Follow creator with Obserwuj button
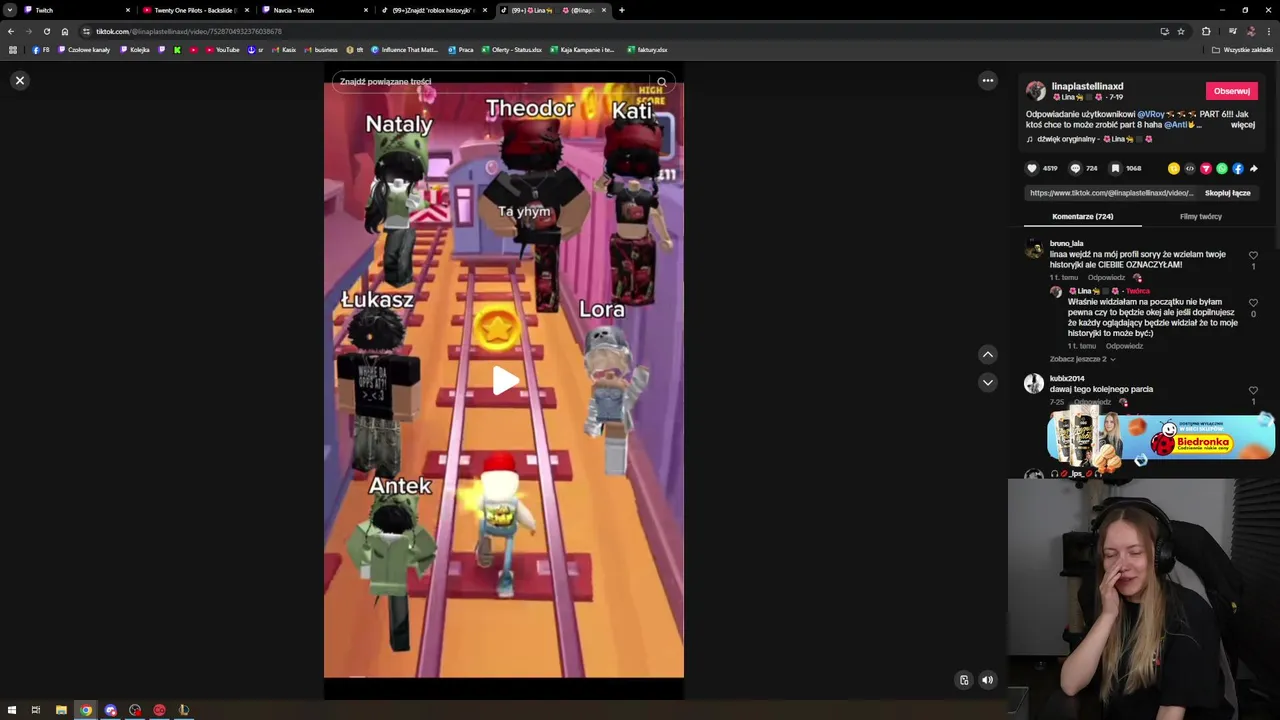Screen dimensions: 1280x720 coord(1231,91)
